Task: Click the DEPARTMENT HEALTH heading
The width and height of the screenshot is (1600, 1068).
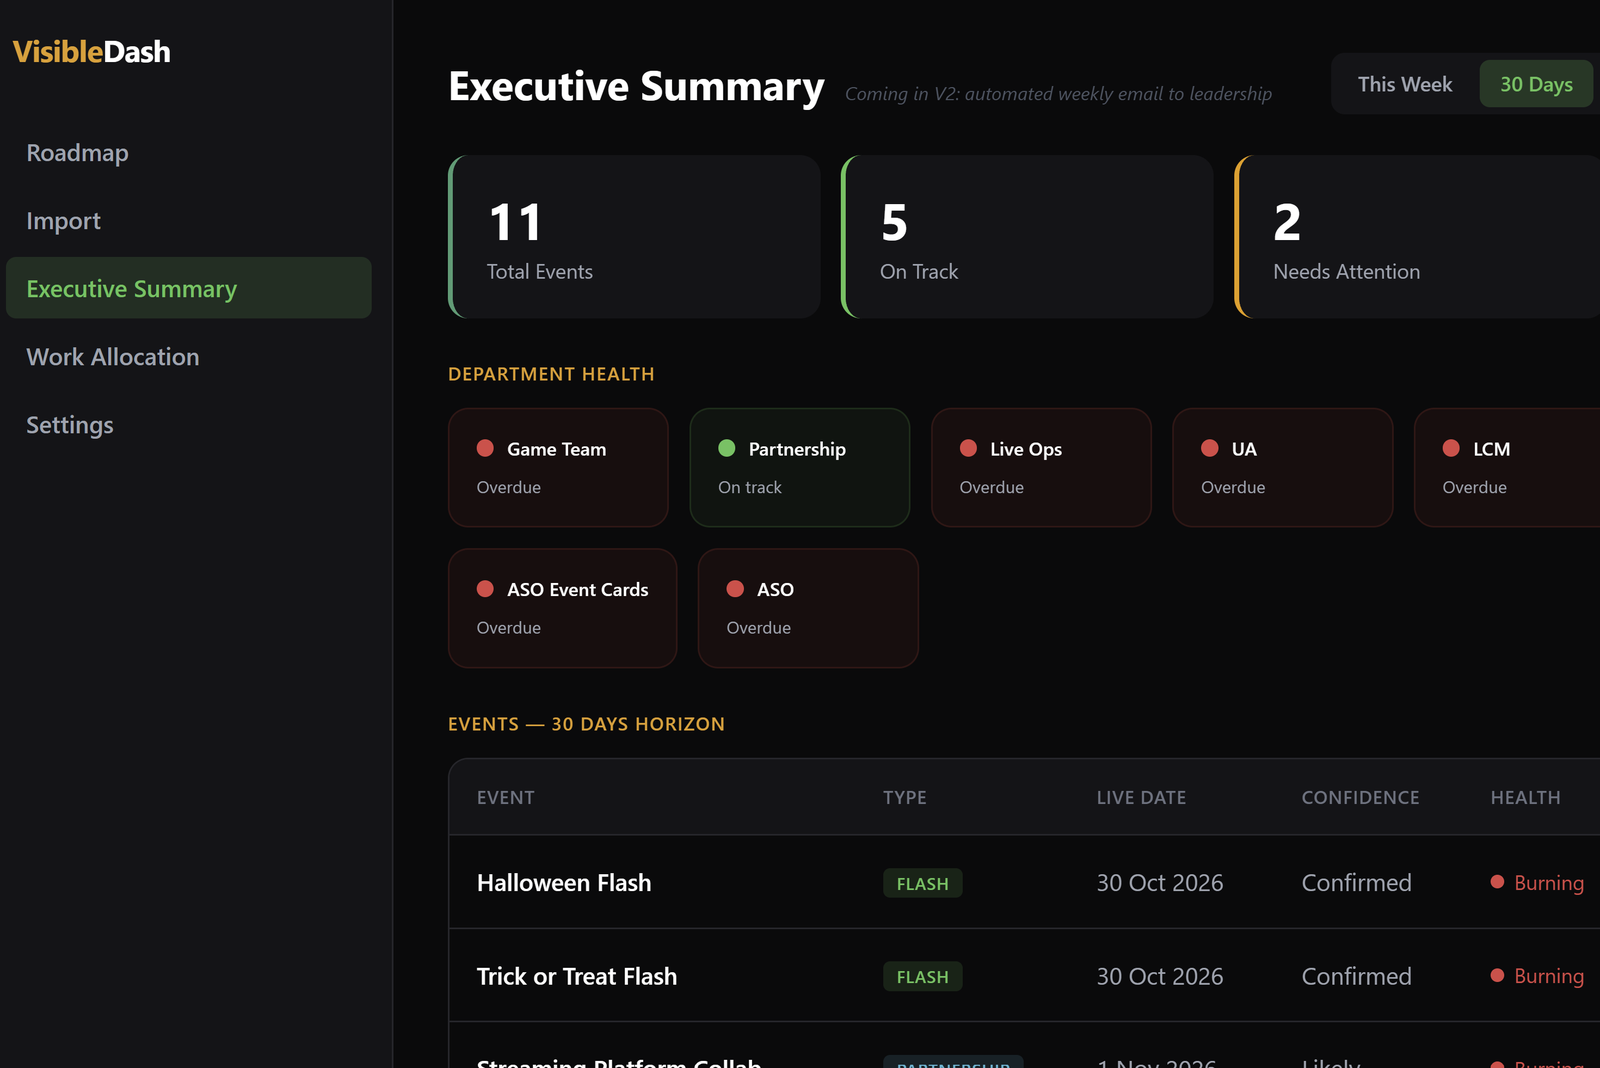Action: (x=551, y=374)
